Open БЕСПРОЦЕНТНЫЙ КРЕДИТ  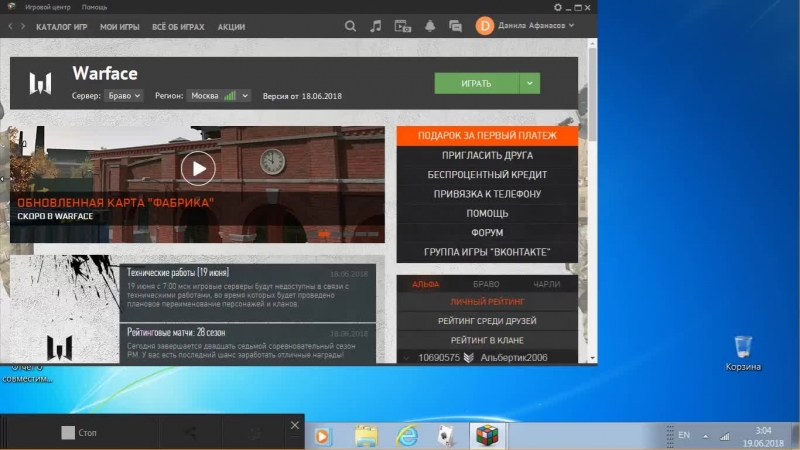tap(487, 174)
